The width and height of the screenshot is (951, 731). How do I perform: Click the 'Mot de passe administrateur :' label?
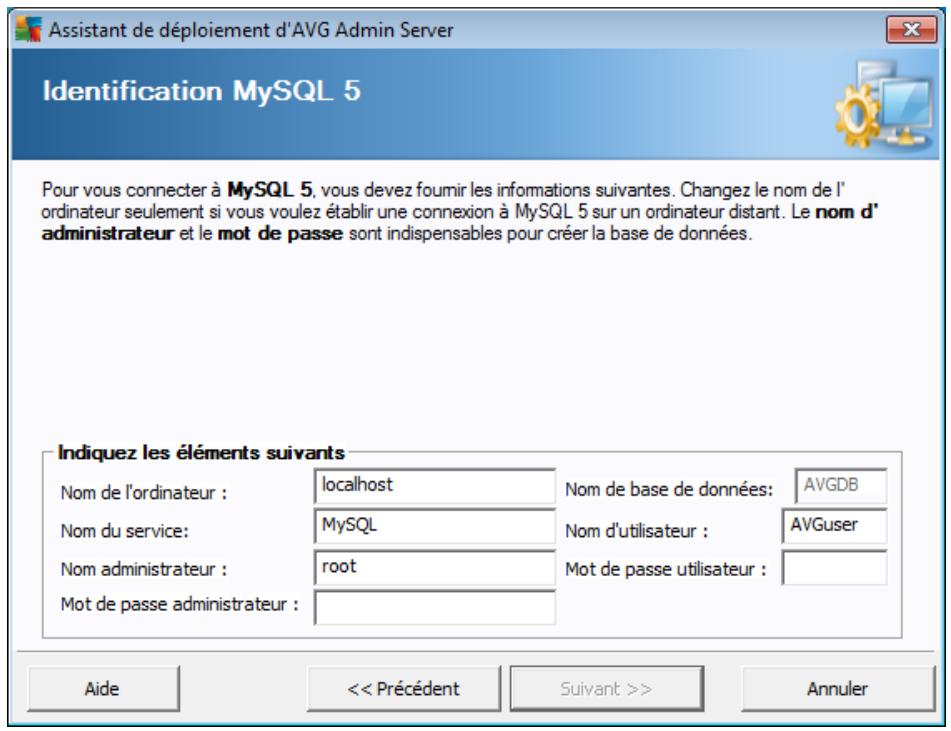180,604
